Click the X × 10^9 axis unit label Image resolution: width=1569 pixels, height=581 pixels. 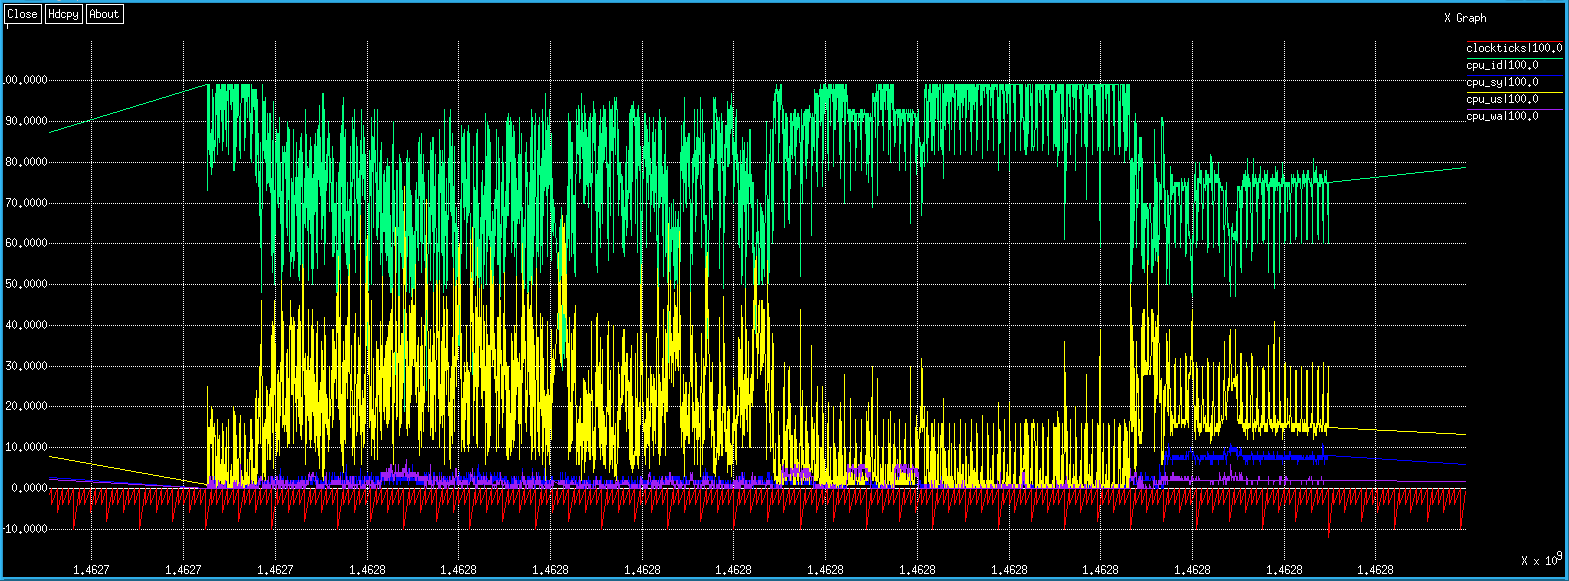pos(1541,559)
